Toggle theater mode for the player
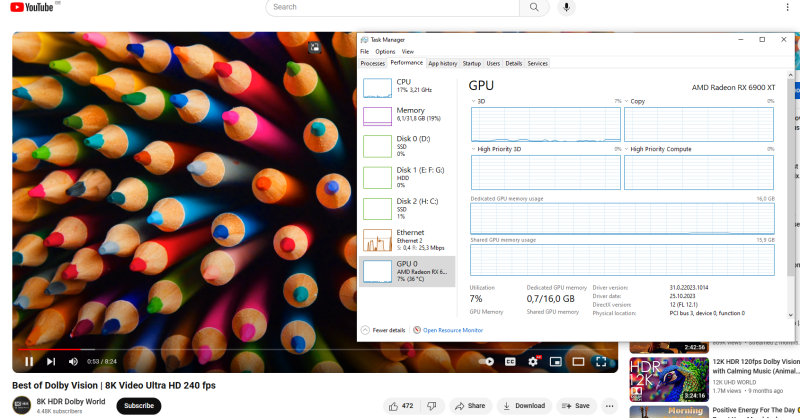This screenshot has height=418, width=800. pos(578,361)
